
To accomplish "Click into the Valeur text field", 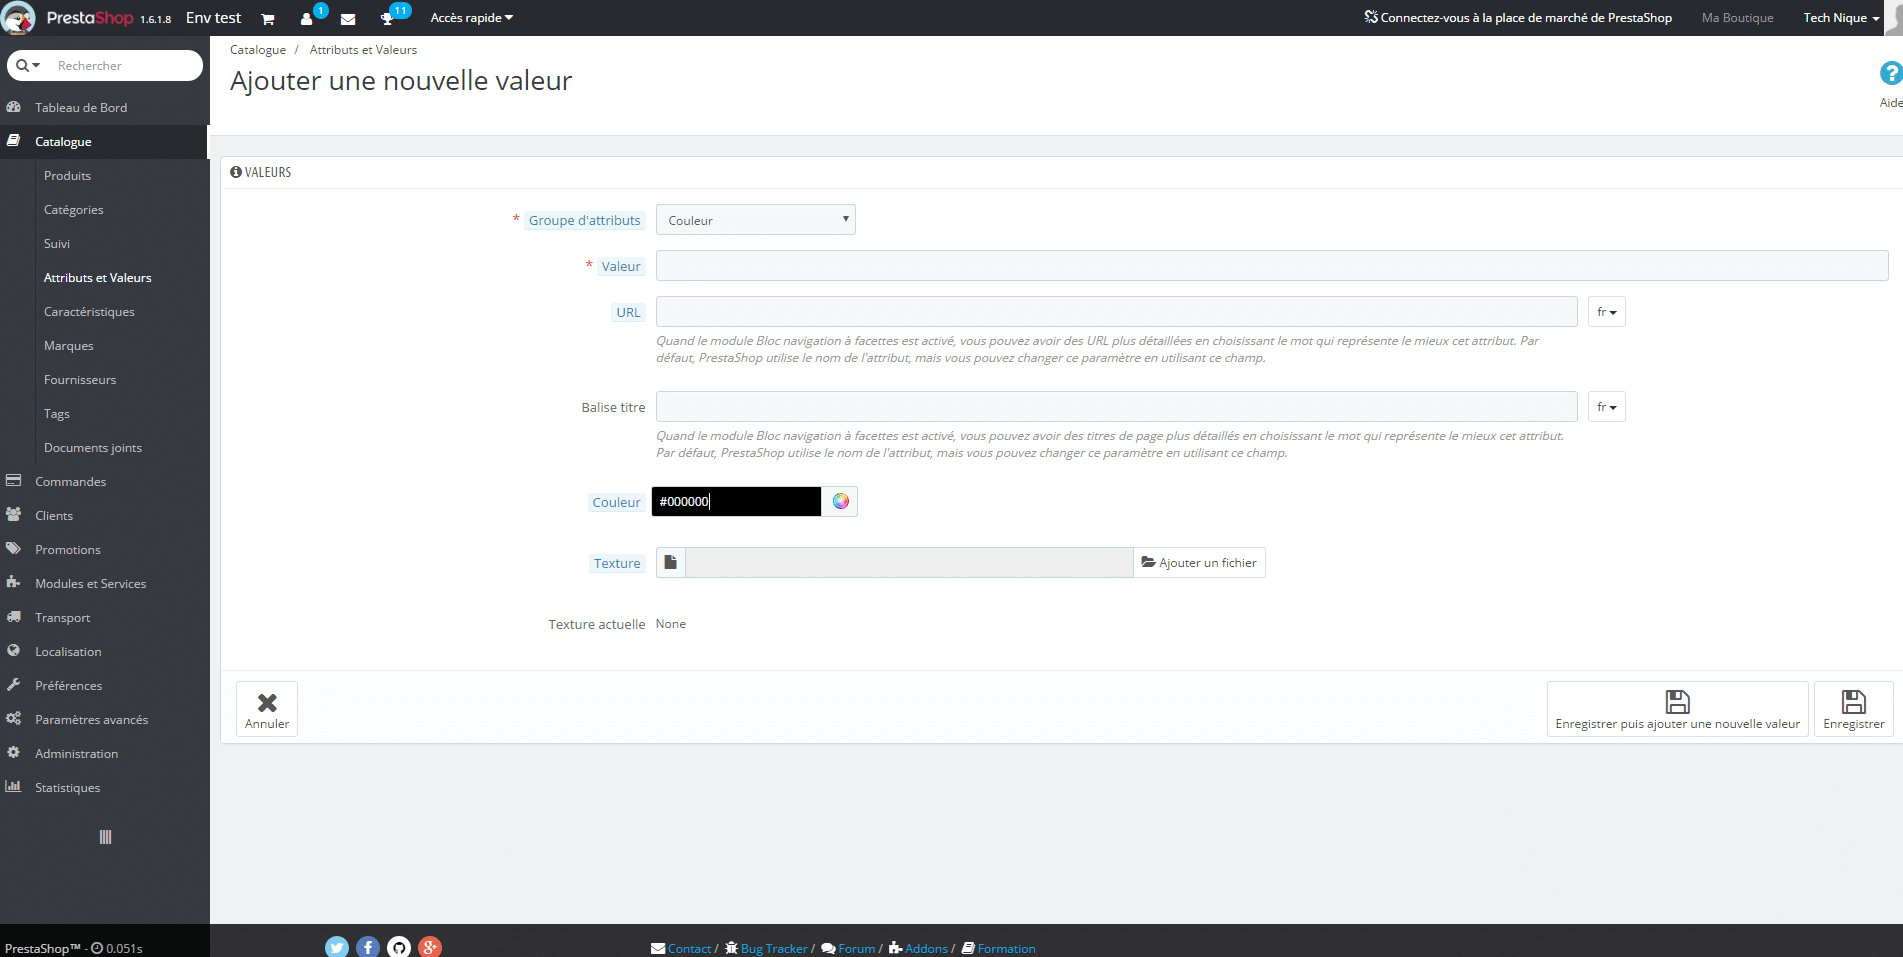I will 1271,266.
